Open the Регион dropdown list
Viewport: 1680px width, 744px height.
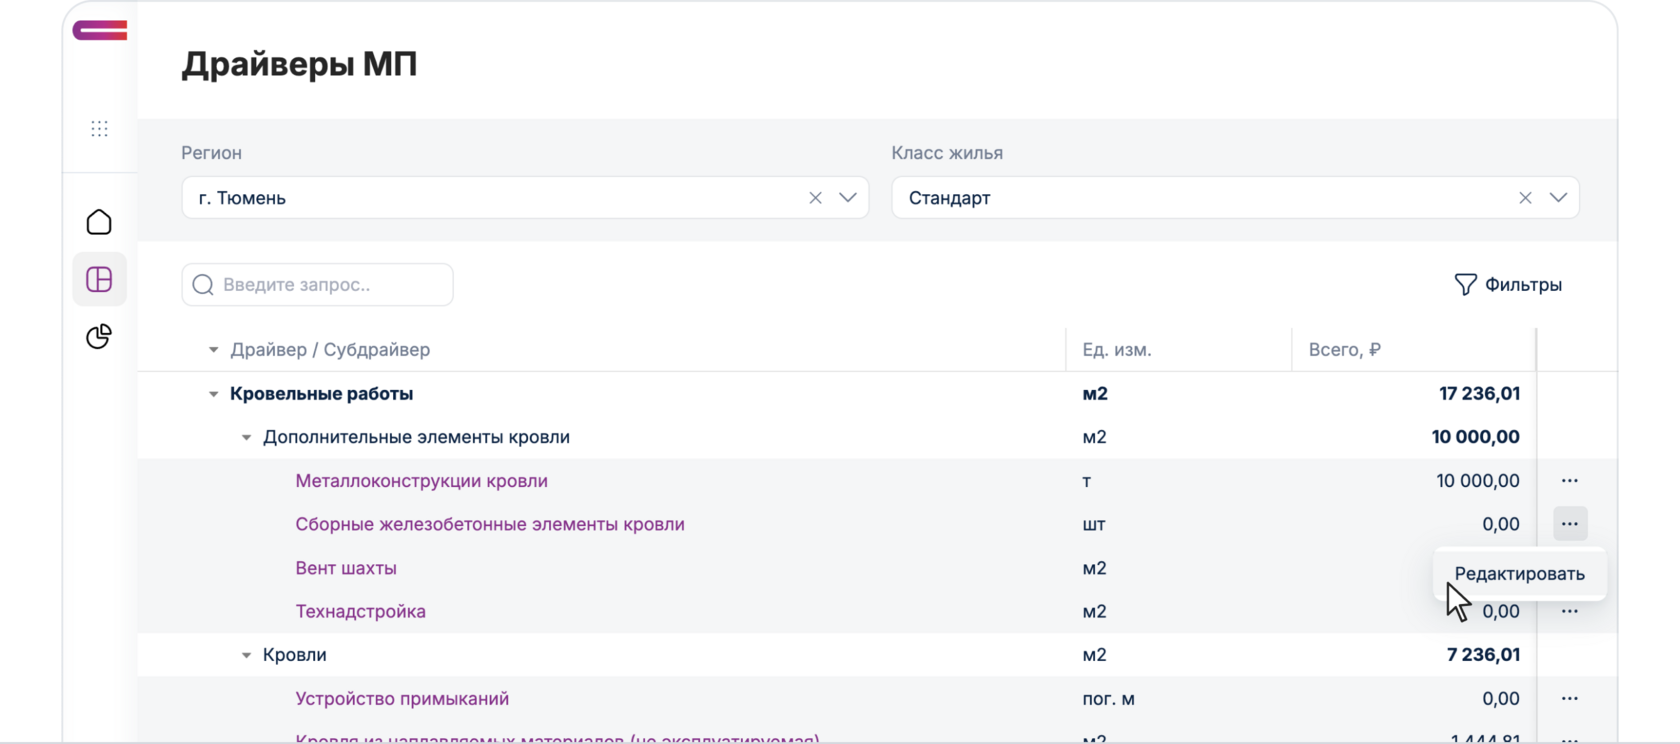coord(848,198)
